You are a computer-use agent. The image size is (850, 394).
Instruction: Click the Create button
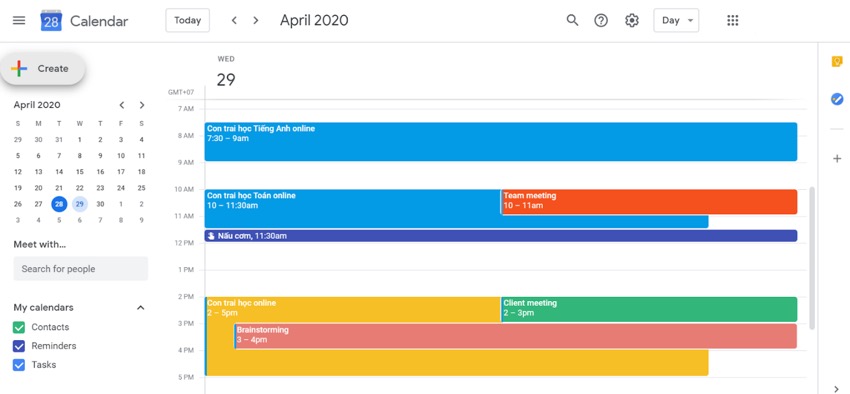pos(43,69)
